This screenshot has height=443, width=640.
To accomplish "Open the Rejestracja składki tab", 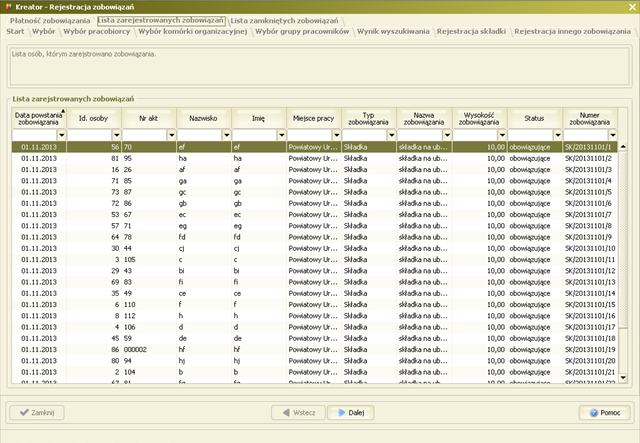I will click(471, 31).
